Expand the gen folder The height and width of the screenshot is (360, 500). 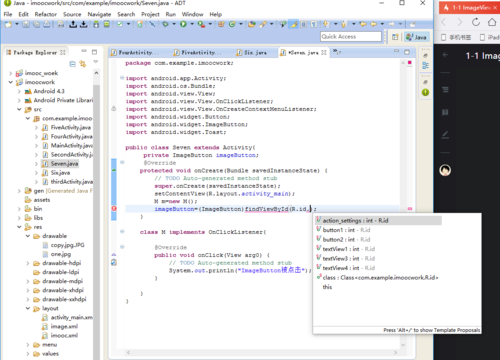pos(19,191)
